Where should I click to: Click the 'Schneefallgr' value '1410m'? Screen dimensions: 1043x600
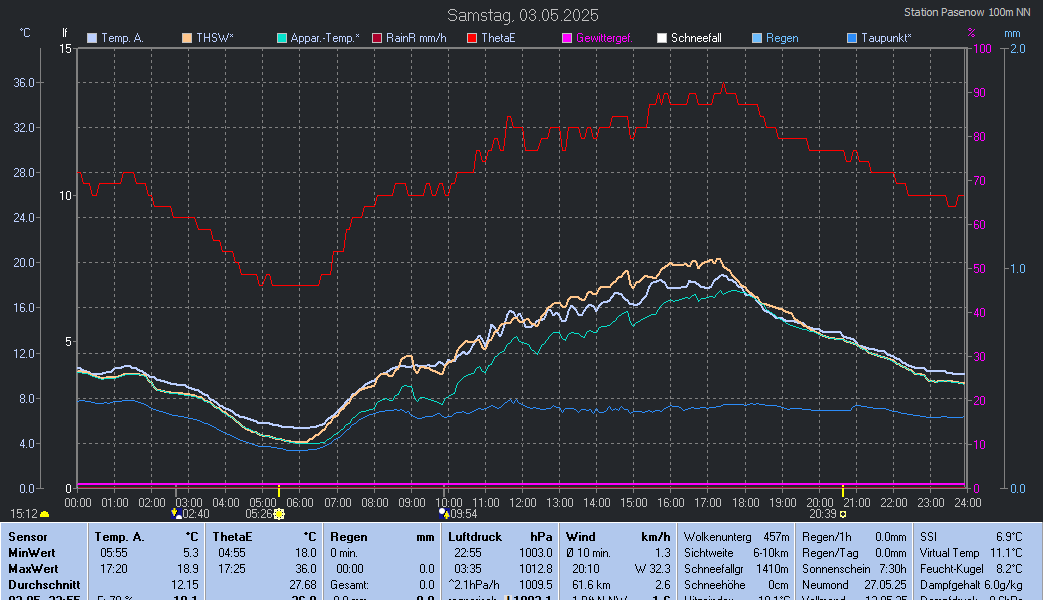(772, 569)
